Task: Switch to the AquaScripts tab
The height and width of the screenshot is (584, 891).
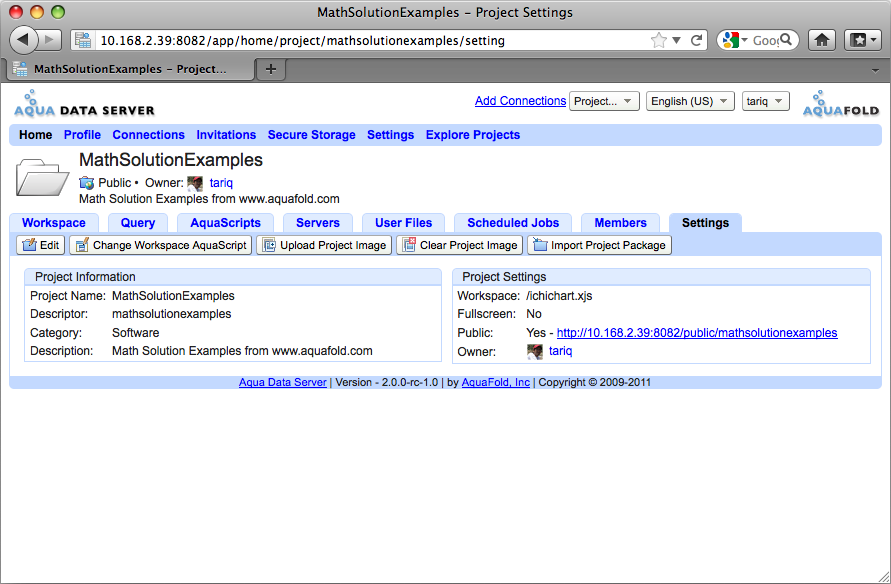Action: coord(226,223)
